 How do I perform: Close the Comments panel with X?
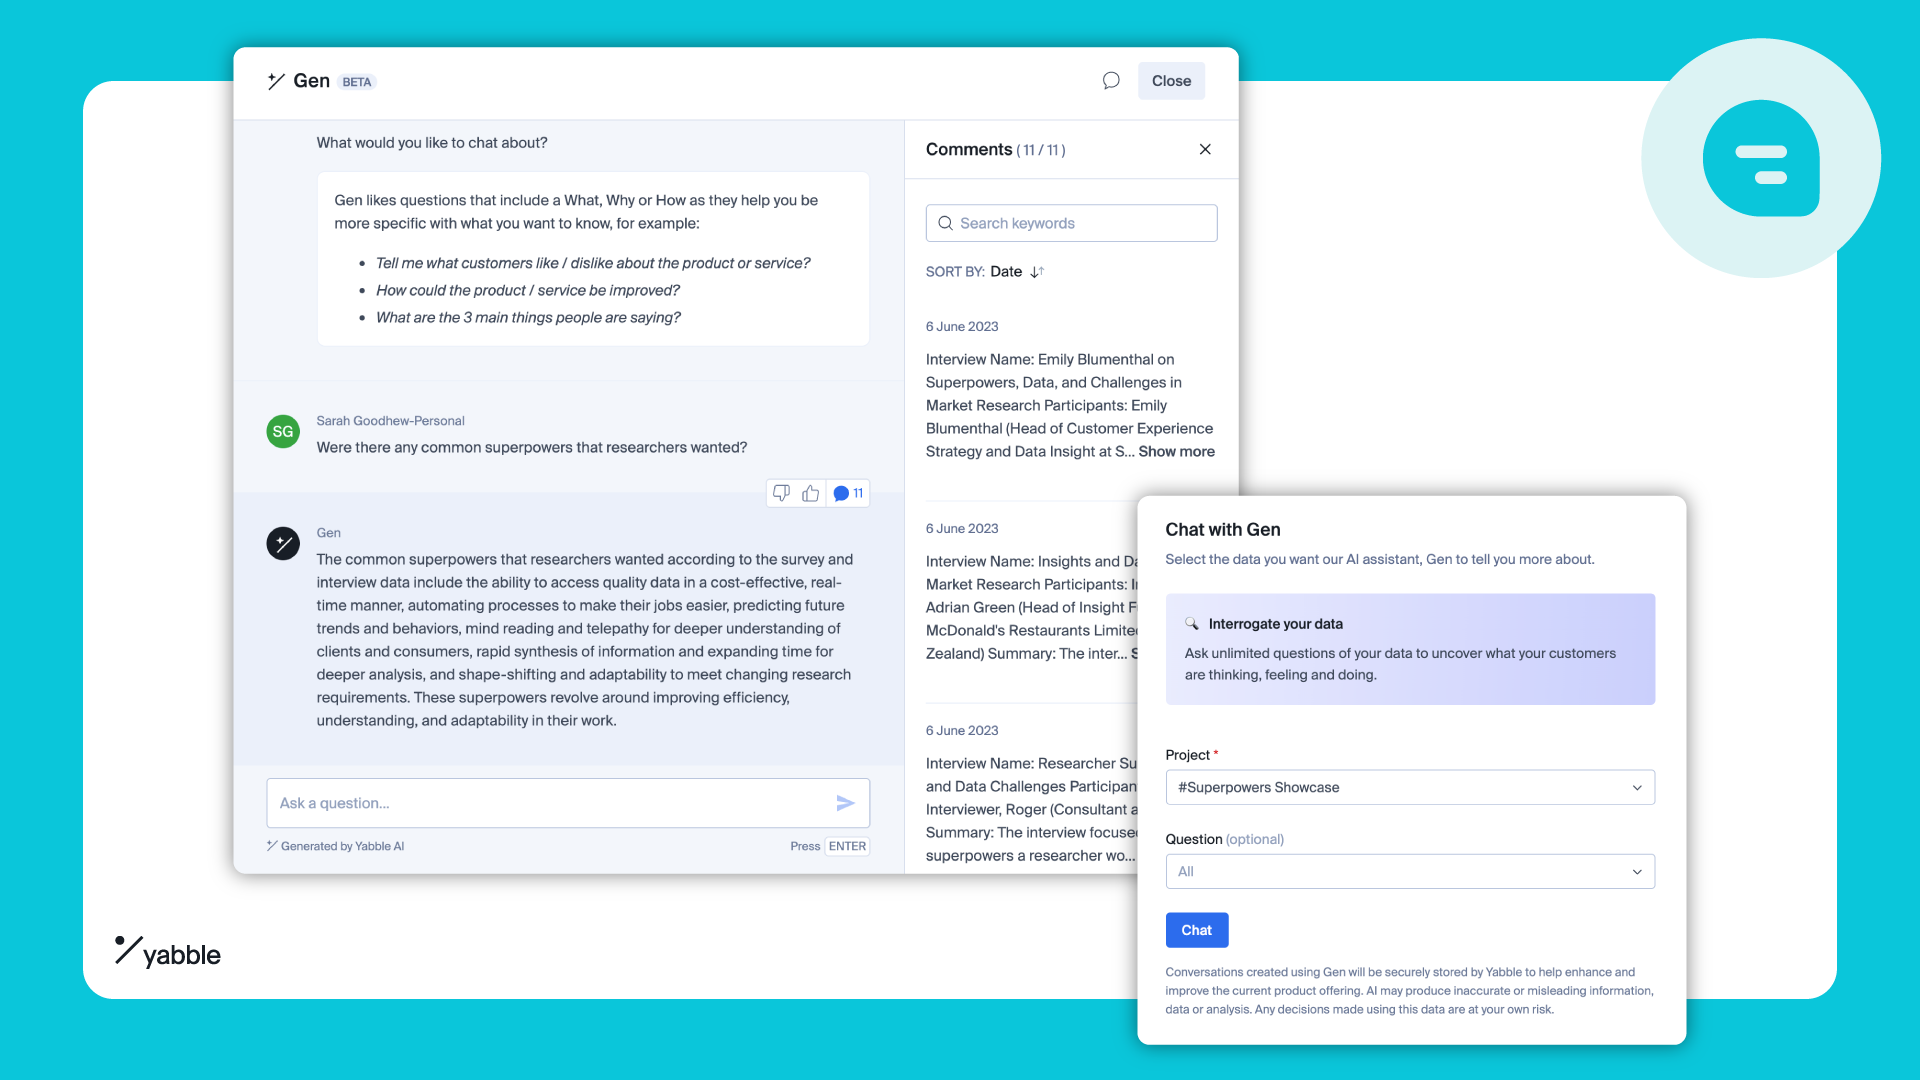tap(1205, 149)
